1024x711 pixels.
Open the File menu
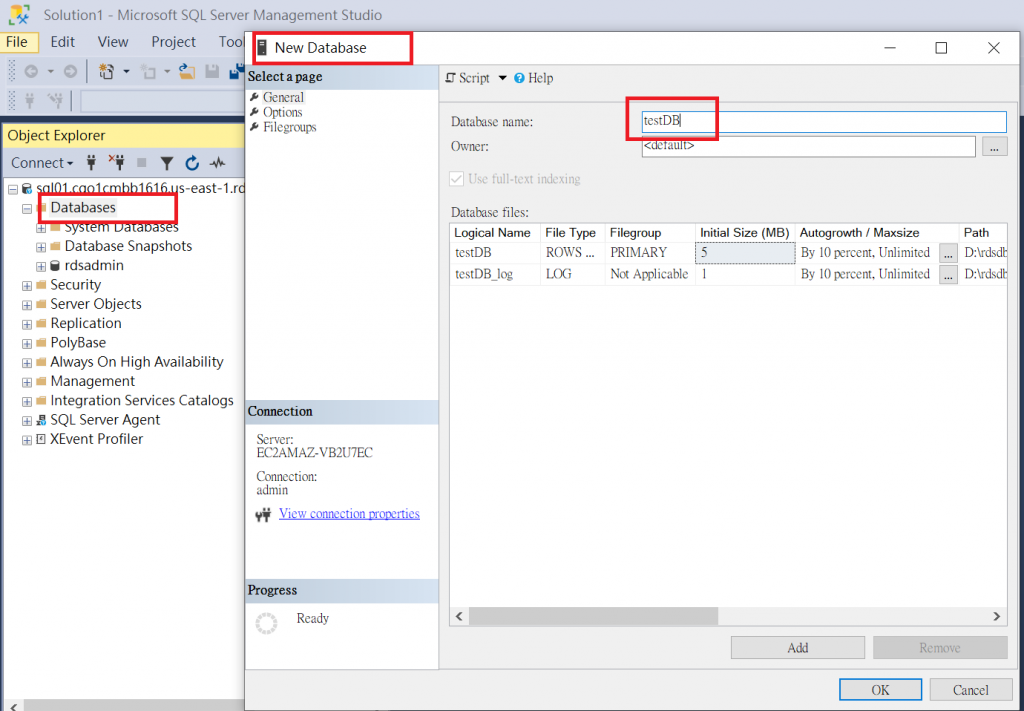click(x=17, y=42)
